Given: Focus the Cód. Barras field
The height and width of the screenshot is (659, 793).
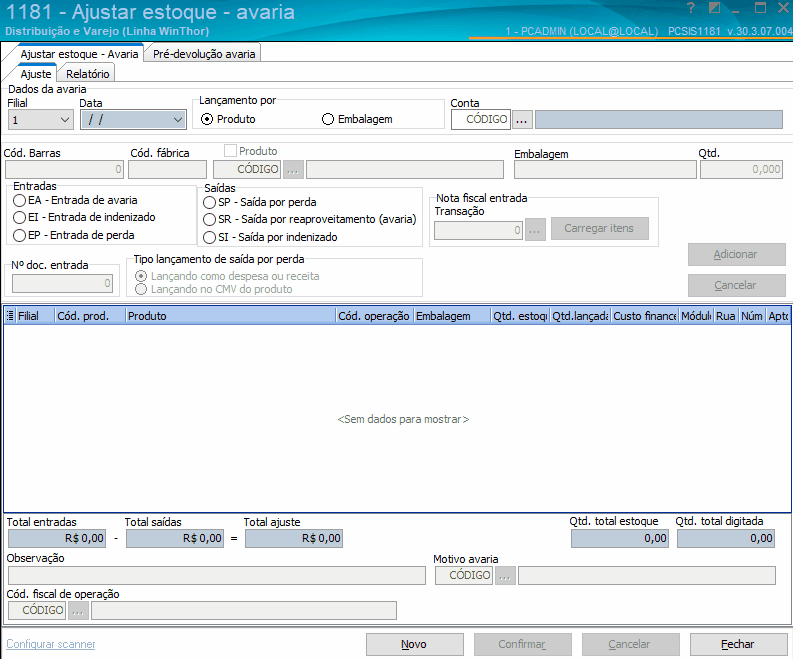Looking at the screenshot, I should point(64,169).
